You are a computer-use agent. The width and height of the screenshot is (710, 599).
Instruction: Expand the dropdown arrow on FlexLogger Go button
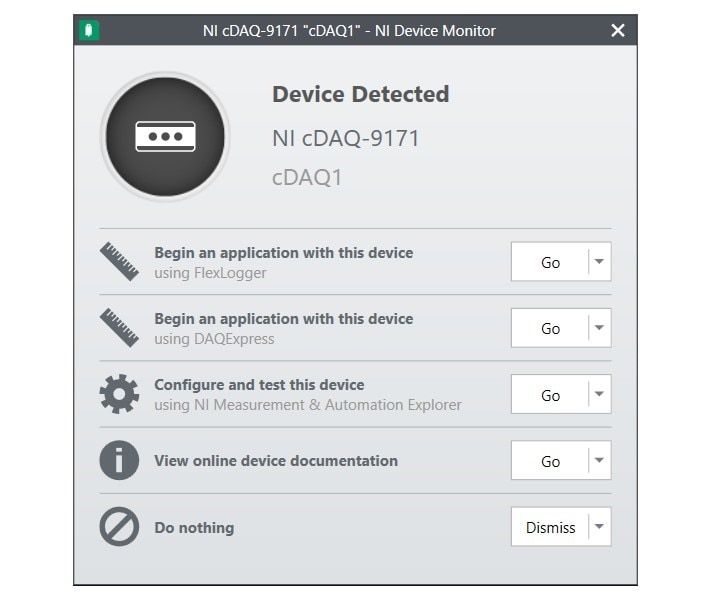[x=600, y=262]
